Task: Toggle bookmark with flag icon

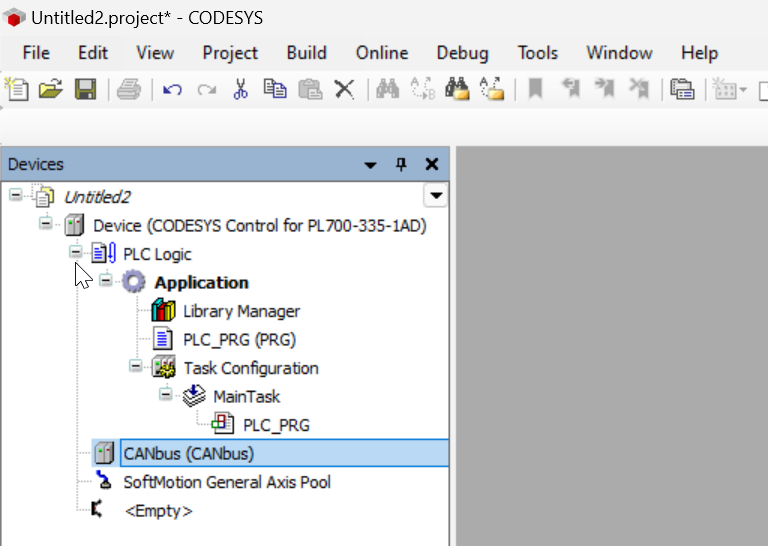Action: pyautogui.click(x=535, y=90)
